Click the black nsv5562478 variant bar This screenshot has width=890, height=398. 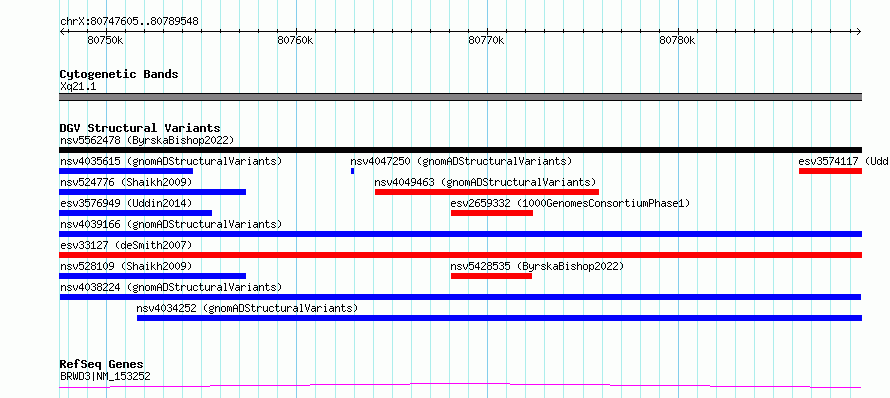pyautogui.click(x=460, y=150)
